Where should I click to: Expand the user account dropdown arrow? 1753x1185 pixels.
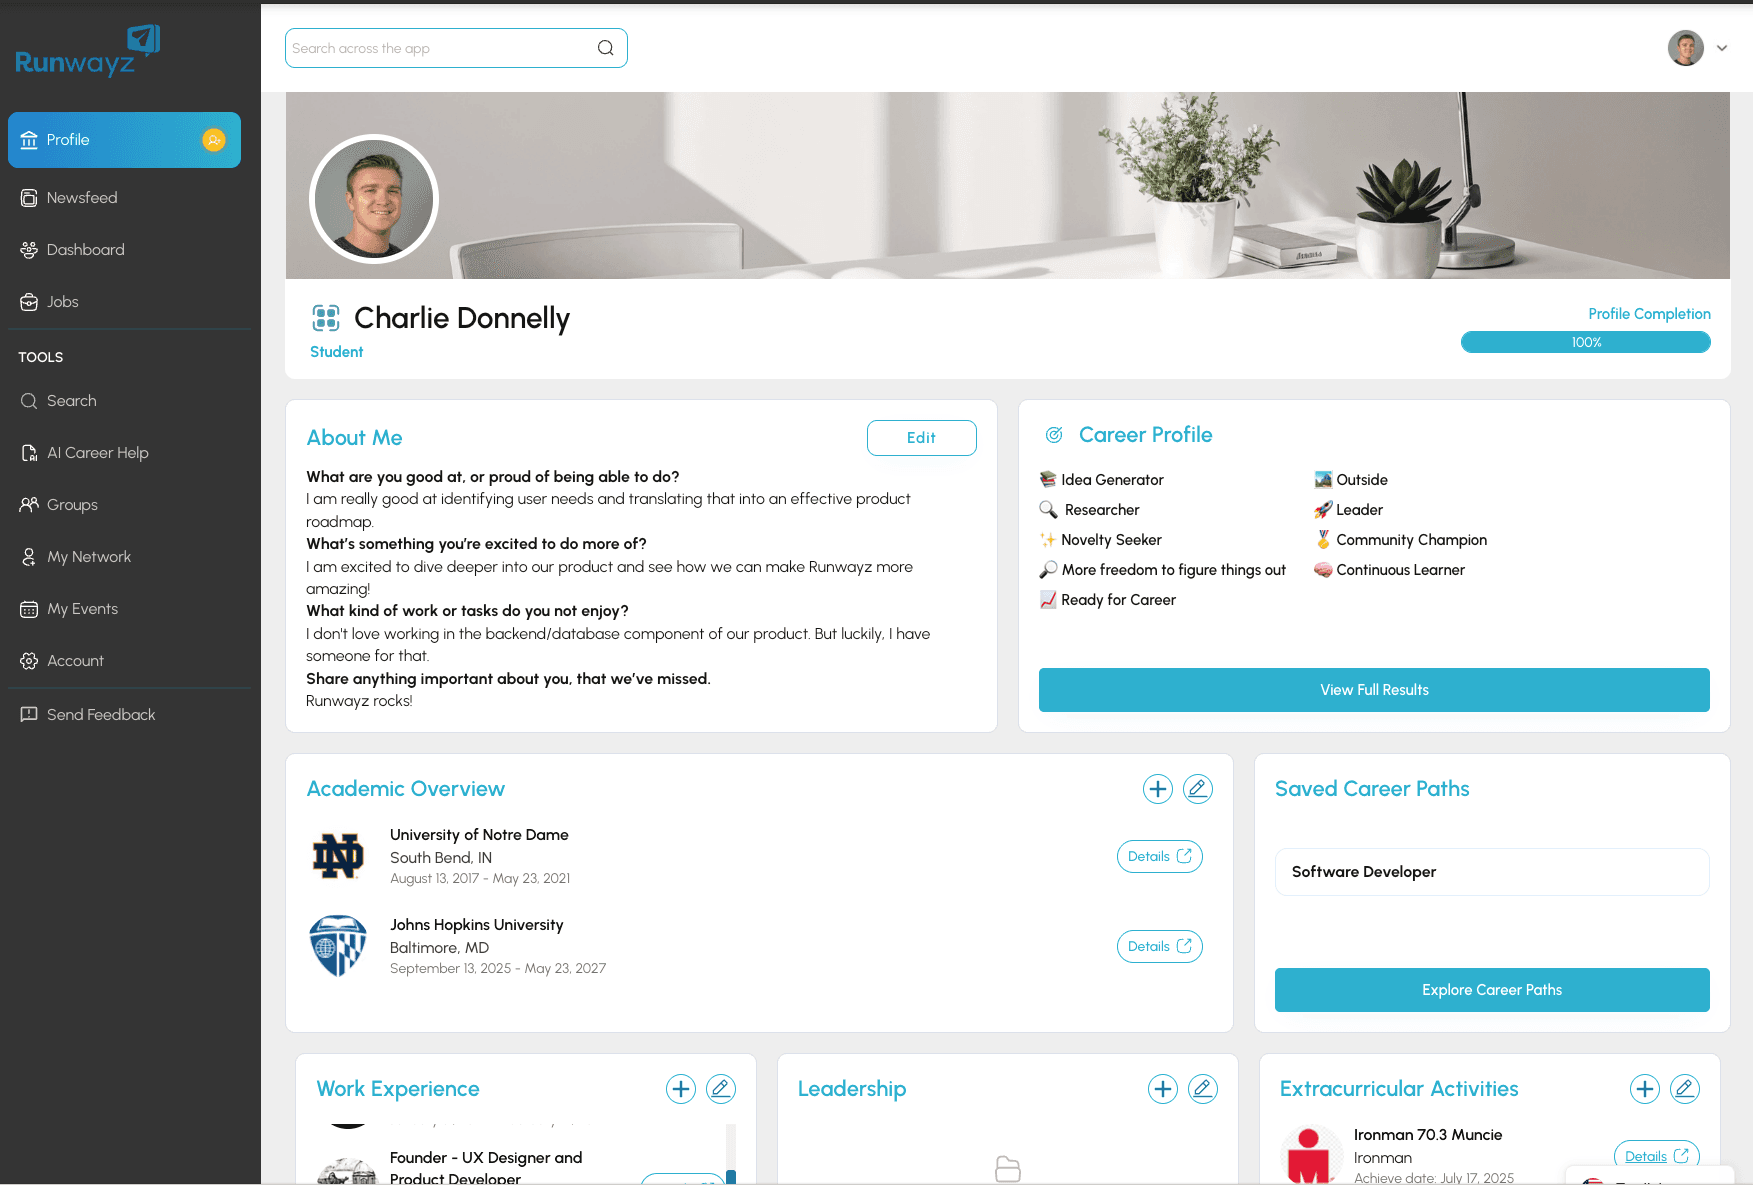pos(1722,48)
